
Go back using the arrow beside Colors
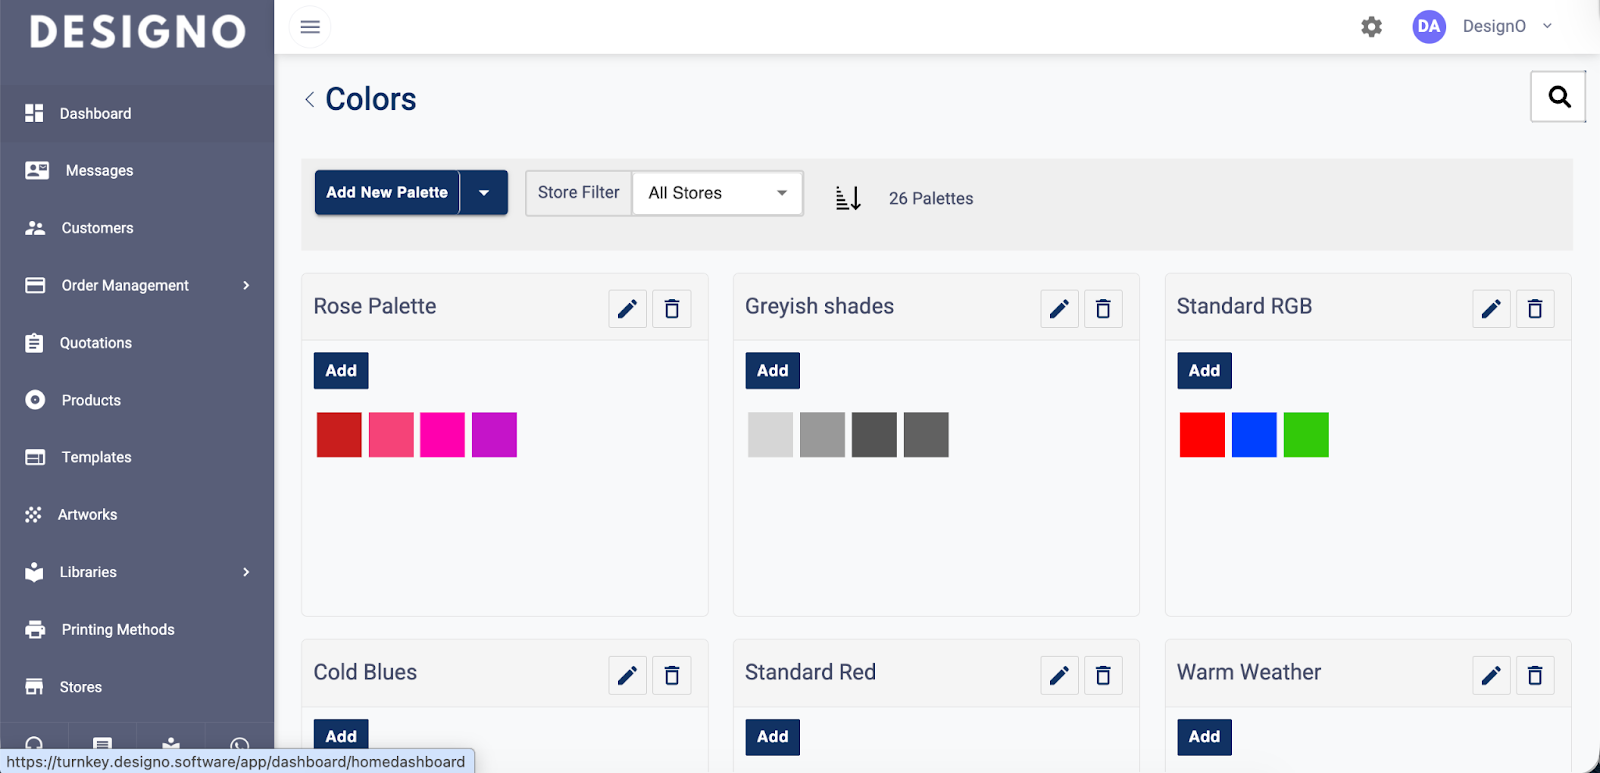click(x=310, y=99)
